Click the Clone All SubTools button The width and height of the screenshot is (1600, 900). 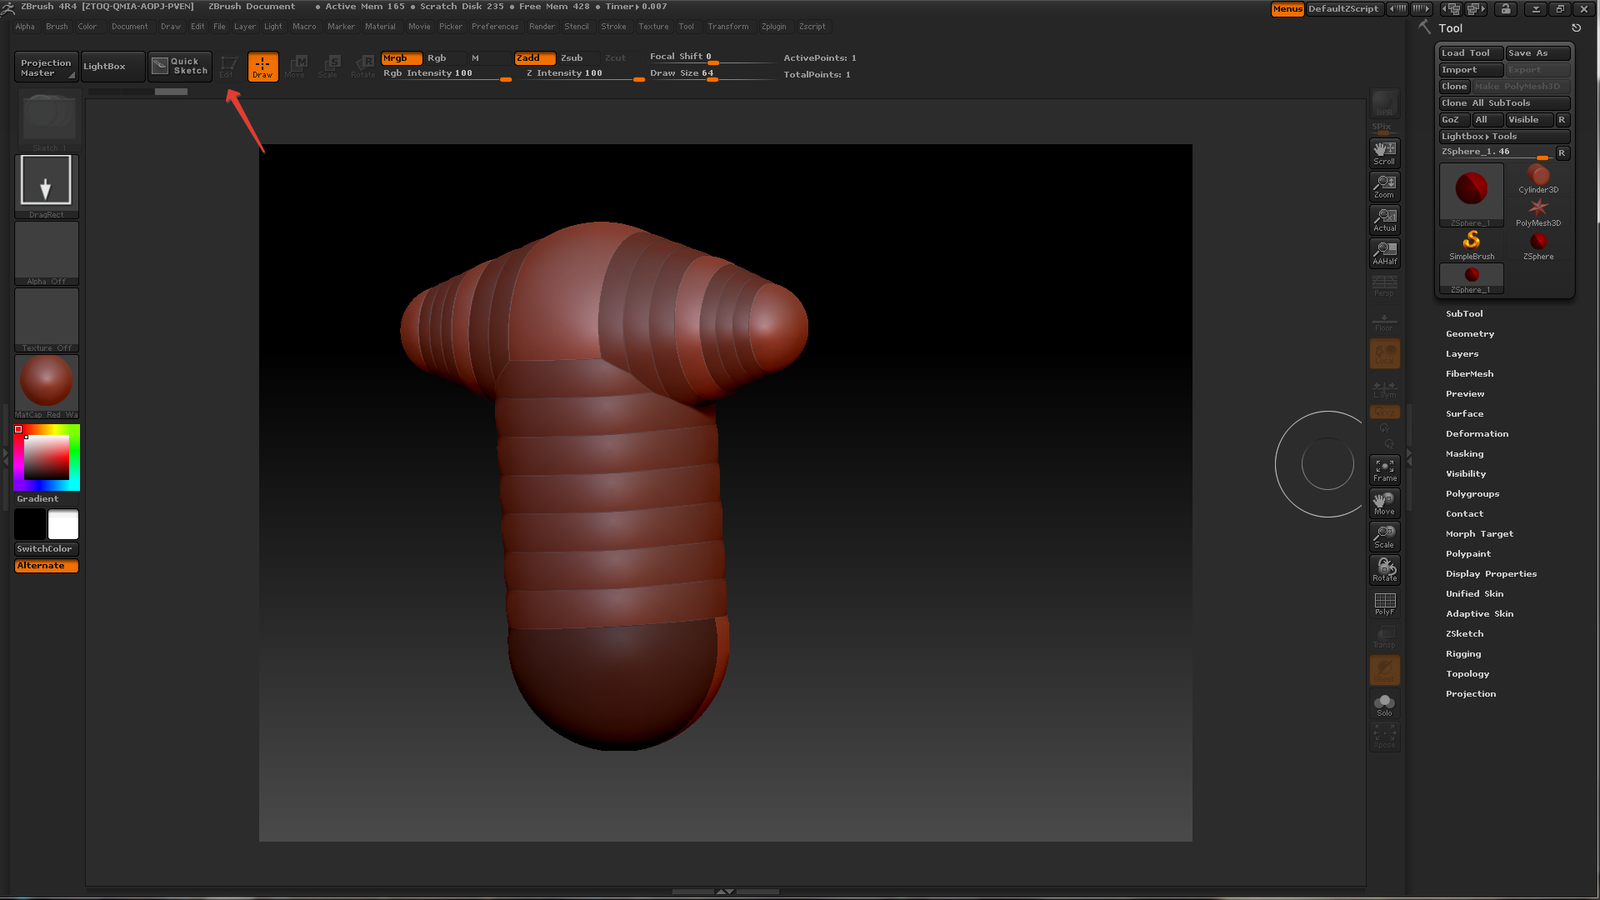coord(1504,103)
